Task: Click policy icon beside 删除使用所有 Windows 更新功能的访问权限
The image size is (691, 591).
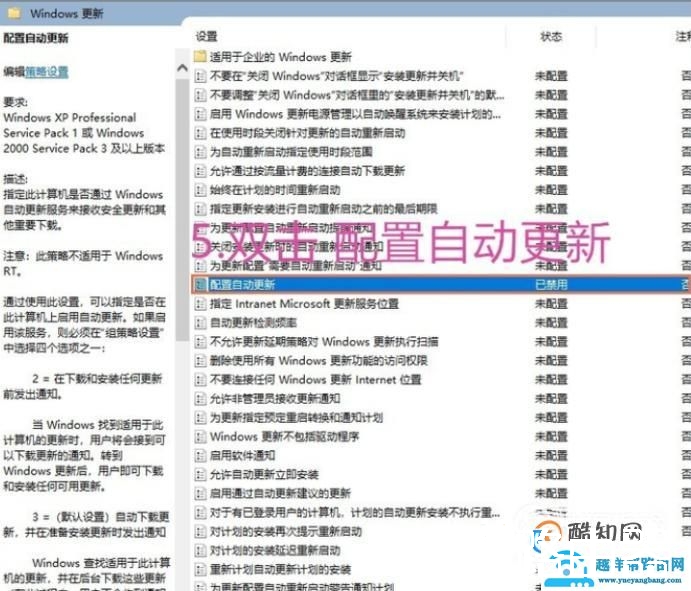Action: click(x=200, y=361)
